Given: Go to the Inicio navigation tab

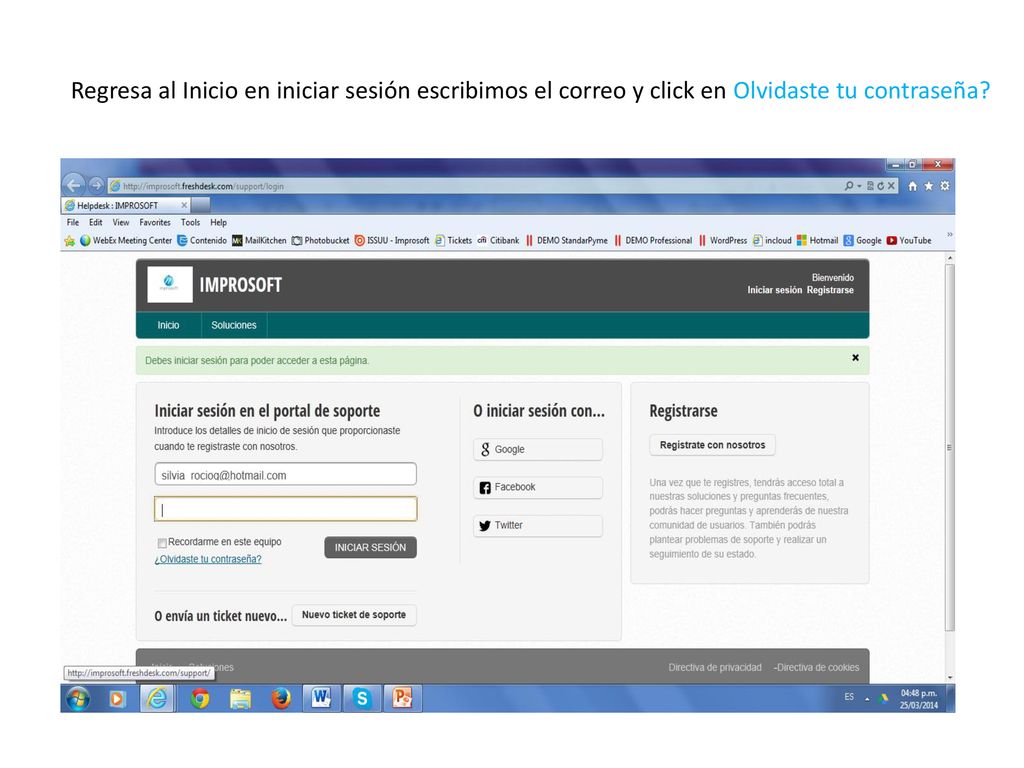Looking at the screenshot, I should [x=168, y=325].
